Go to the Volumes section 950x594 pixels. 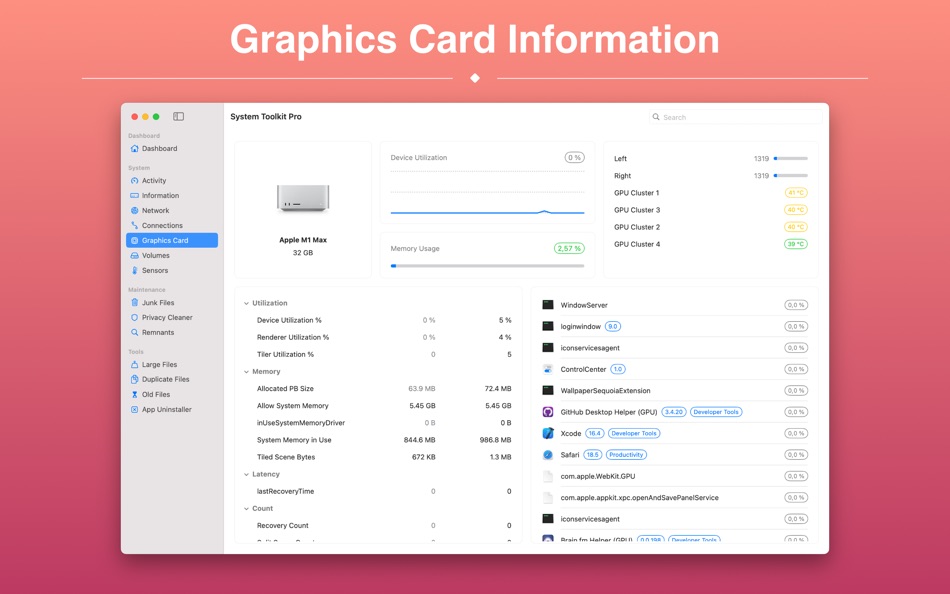pyautogui.click(x=172, y=256)
